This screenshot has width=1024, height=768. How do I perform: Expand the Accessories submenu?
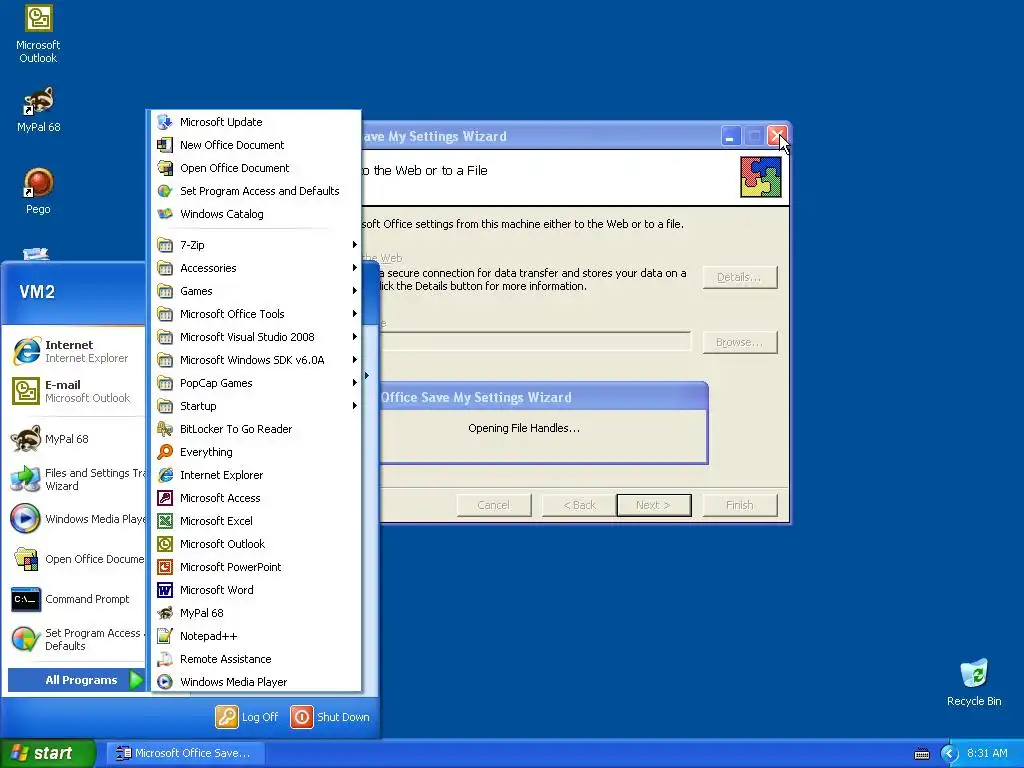256,268
